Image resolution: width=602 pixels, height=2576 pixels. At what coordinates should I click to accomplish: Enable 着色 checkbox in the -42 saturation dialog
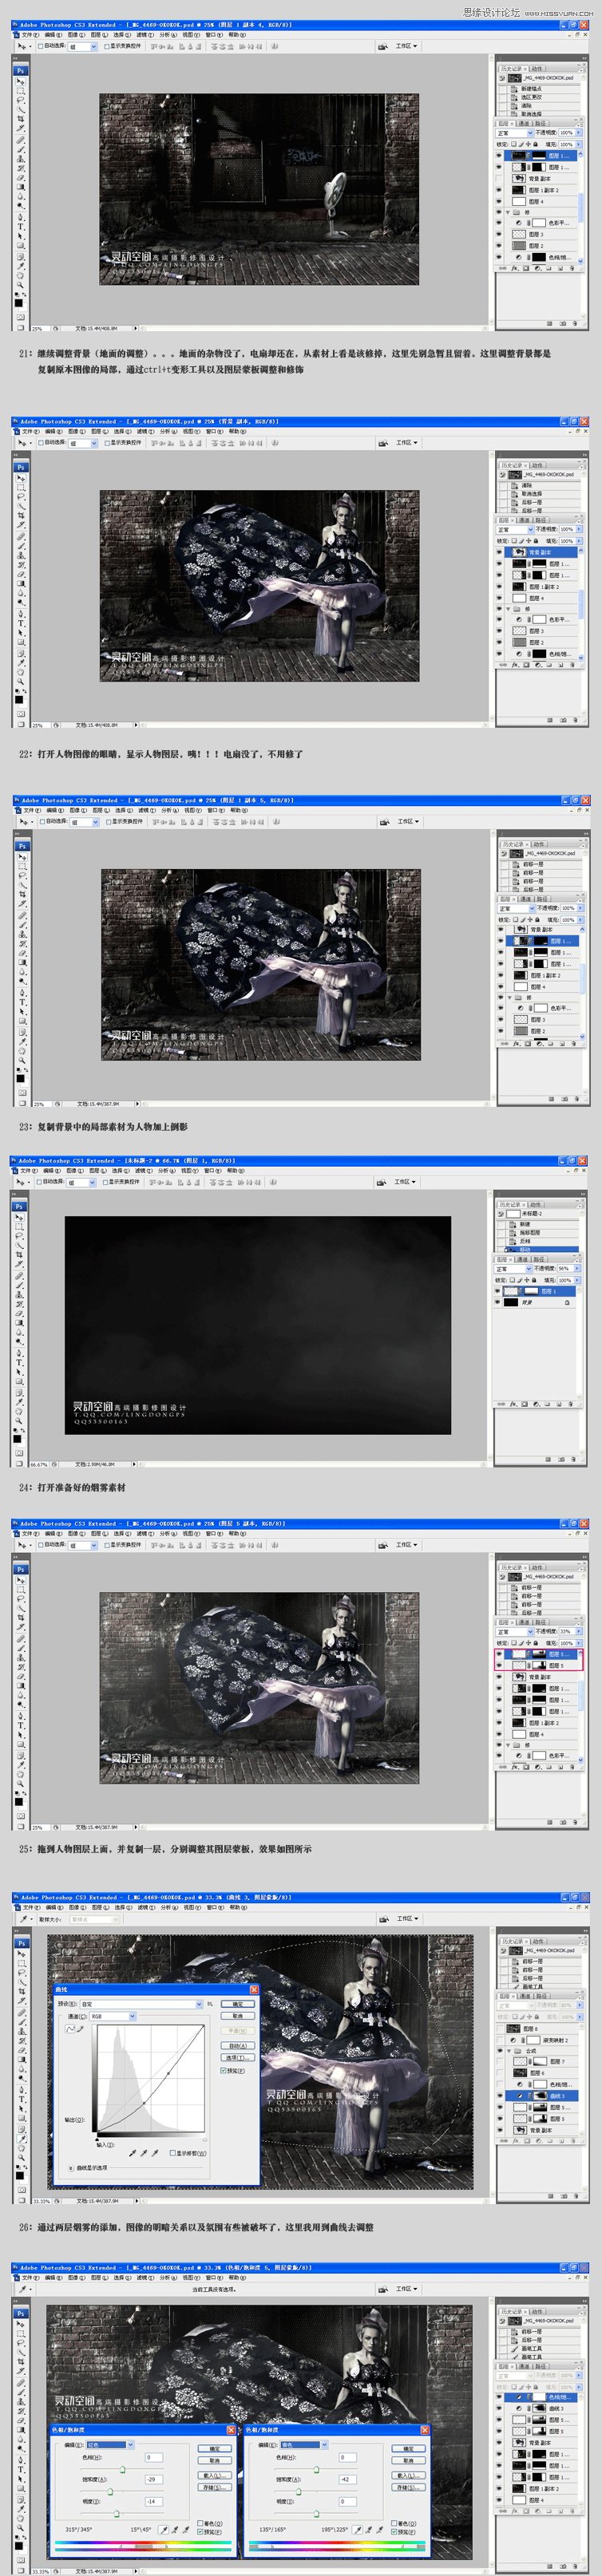393,2524
